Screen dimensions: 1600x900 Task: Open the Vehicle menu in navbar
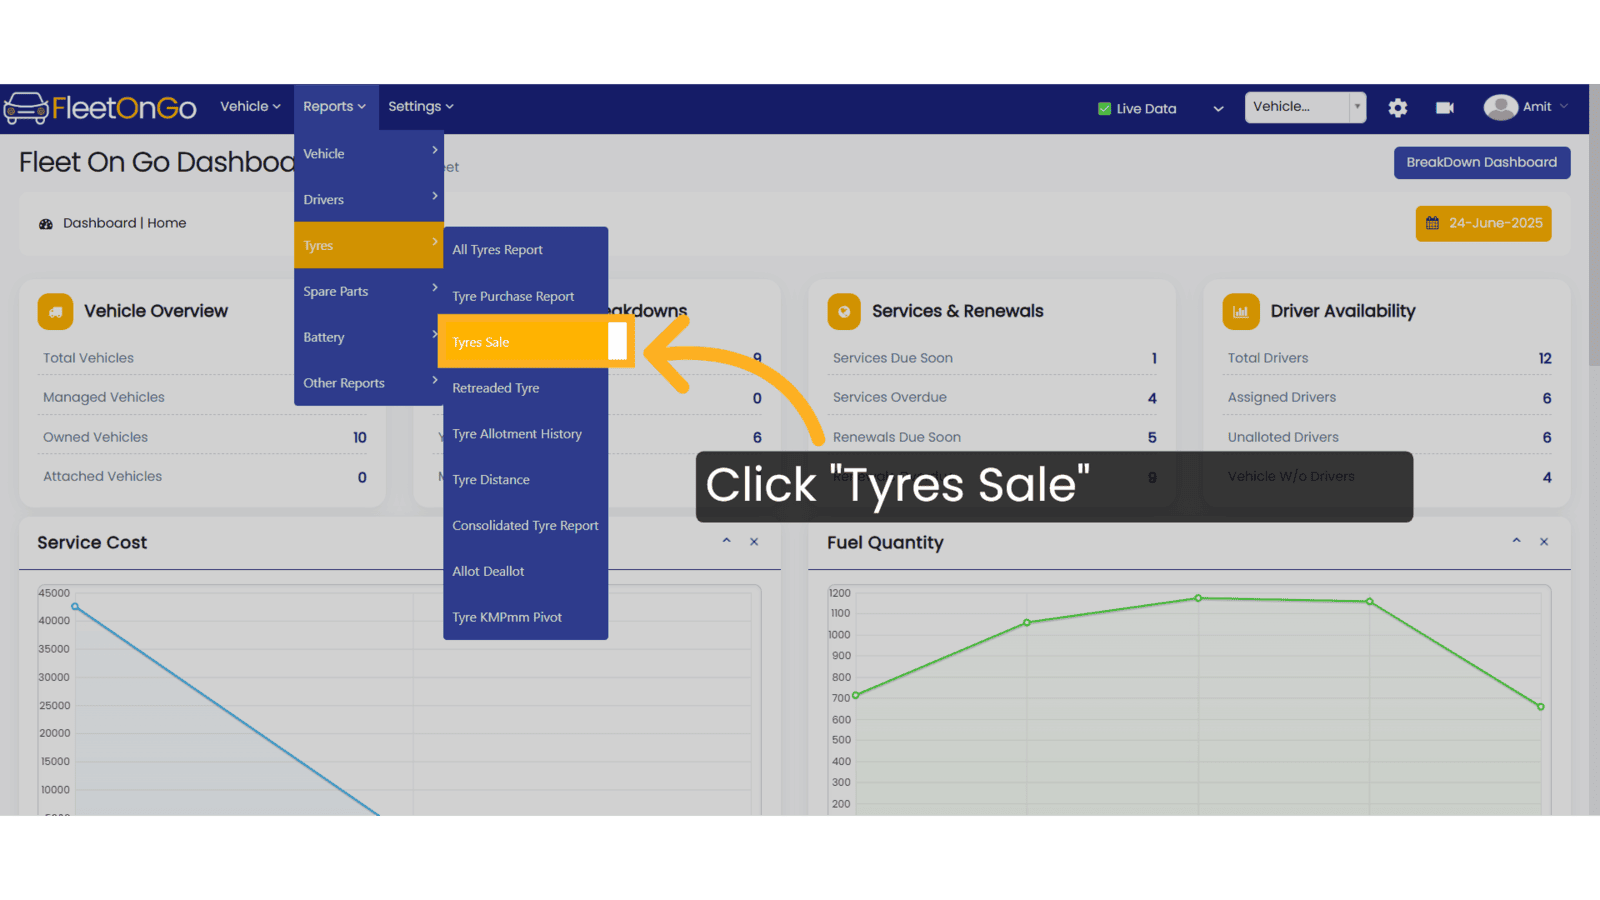[250, 107]
